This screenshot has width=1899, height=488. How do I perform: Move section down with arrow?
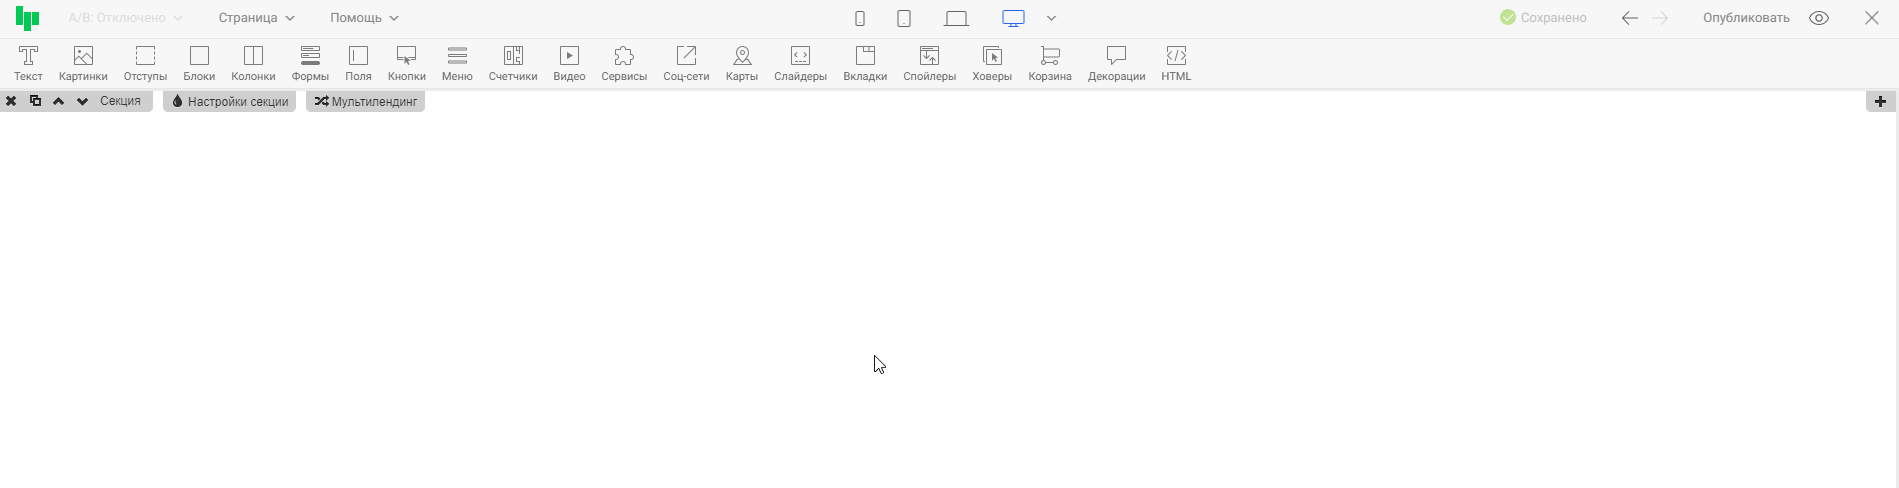(x=82, y=101)
